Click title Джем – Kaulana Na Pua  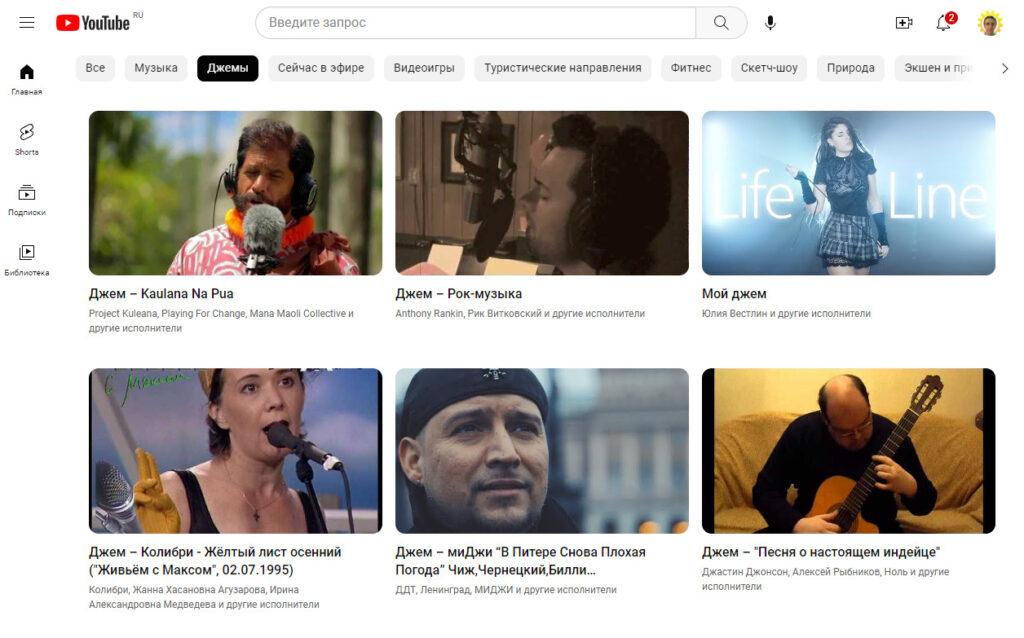(x=161, y=294)
